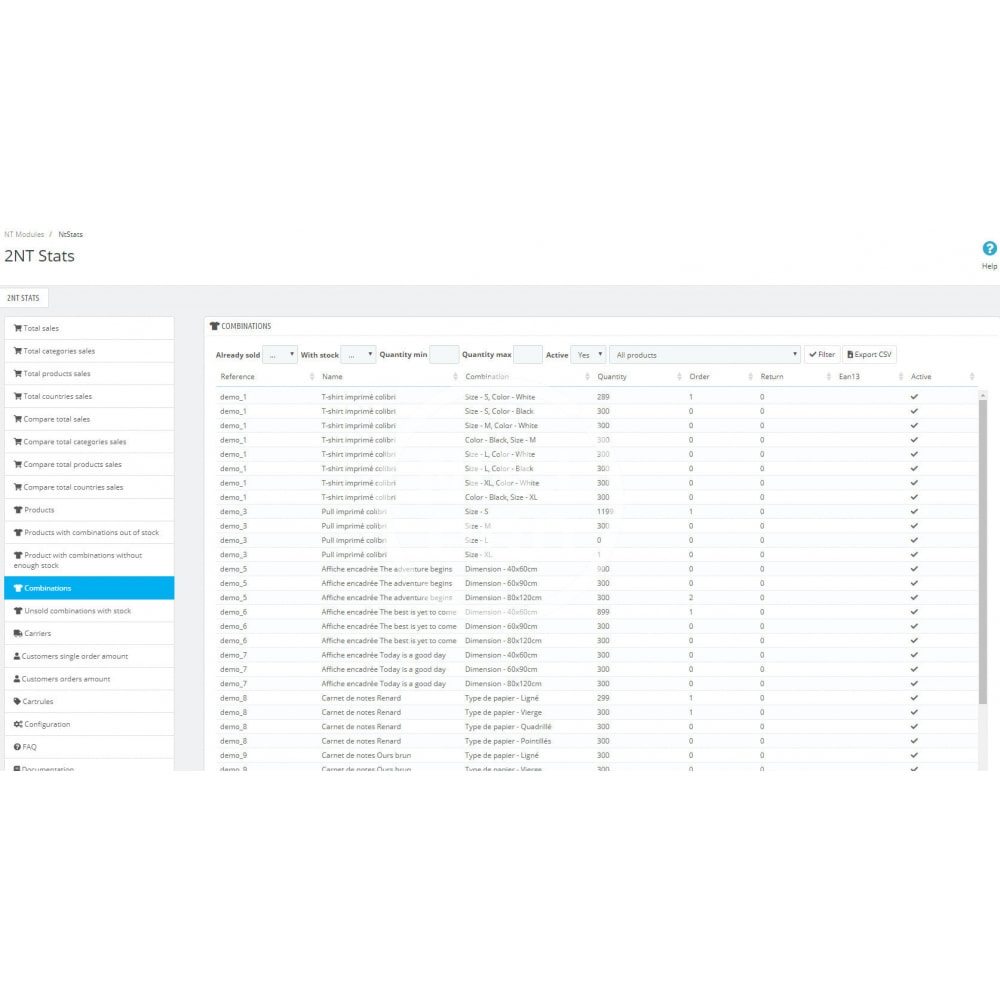This screenshot has height=1000, width=1000.
Task: Open Total sales menu item
Action: [89, 328]
